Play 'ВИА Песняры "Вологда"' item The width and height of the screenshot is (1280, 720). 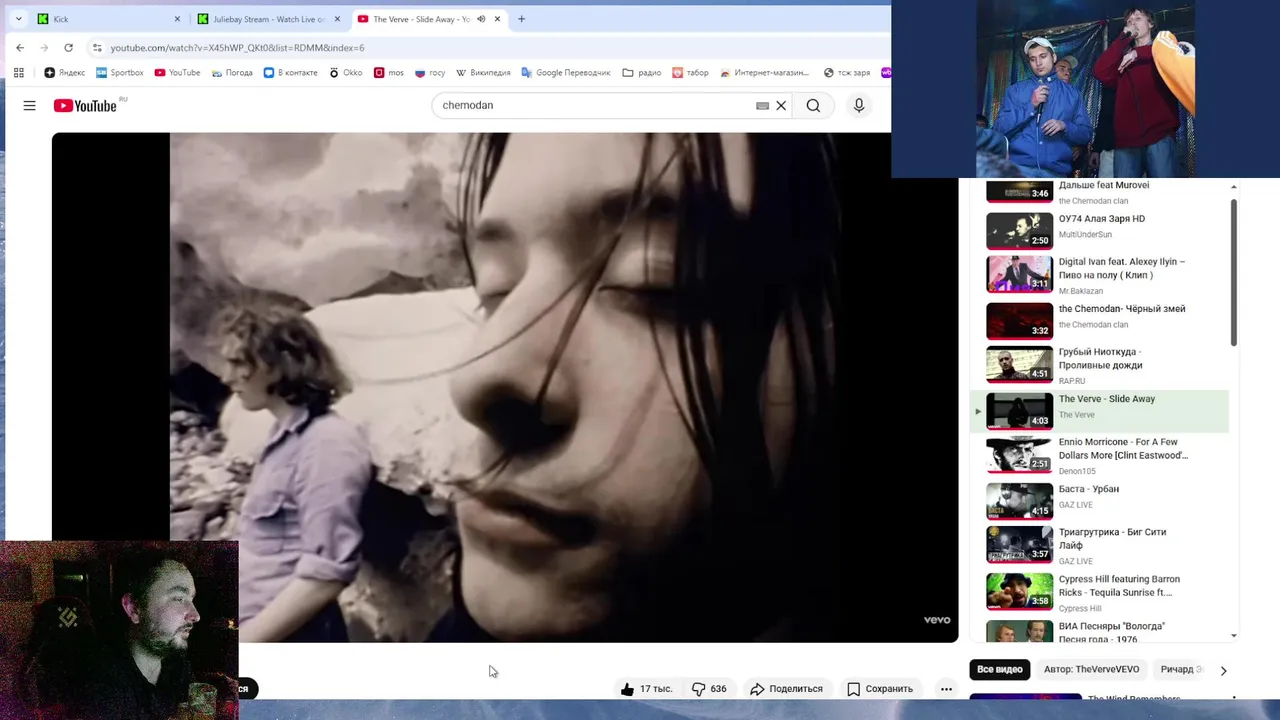1099,631
